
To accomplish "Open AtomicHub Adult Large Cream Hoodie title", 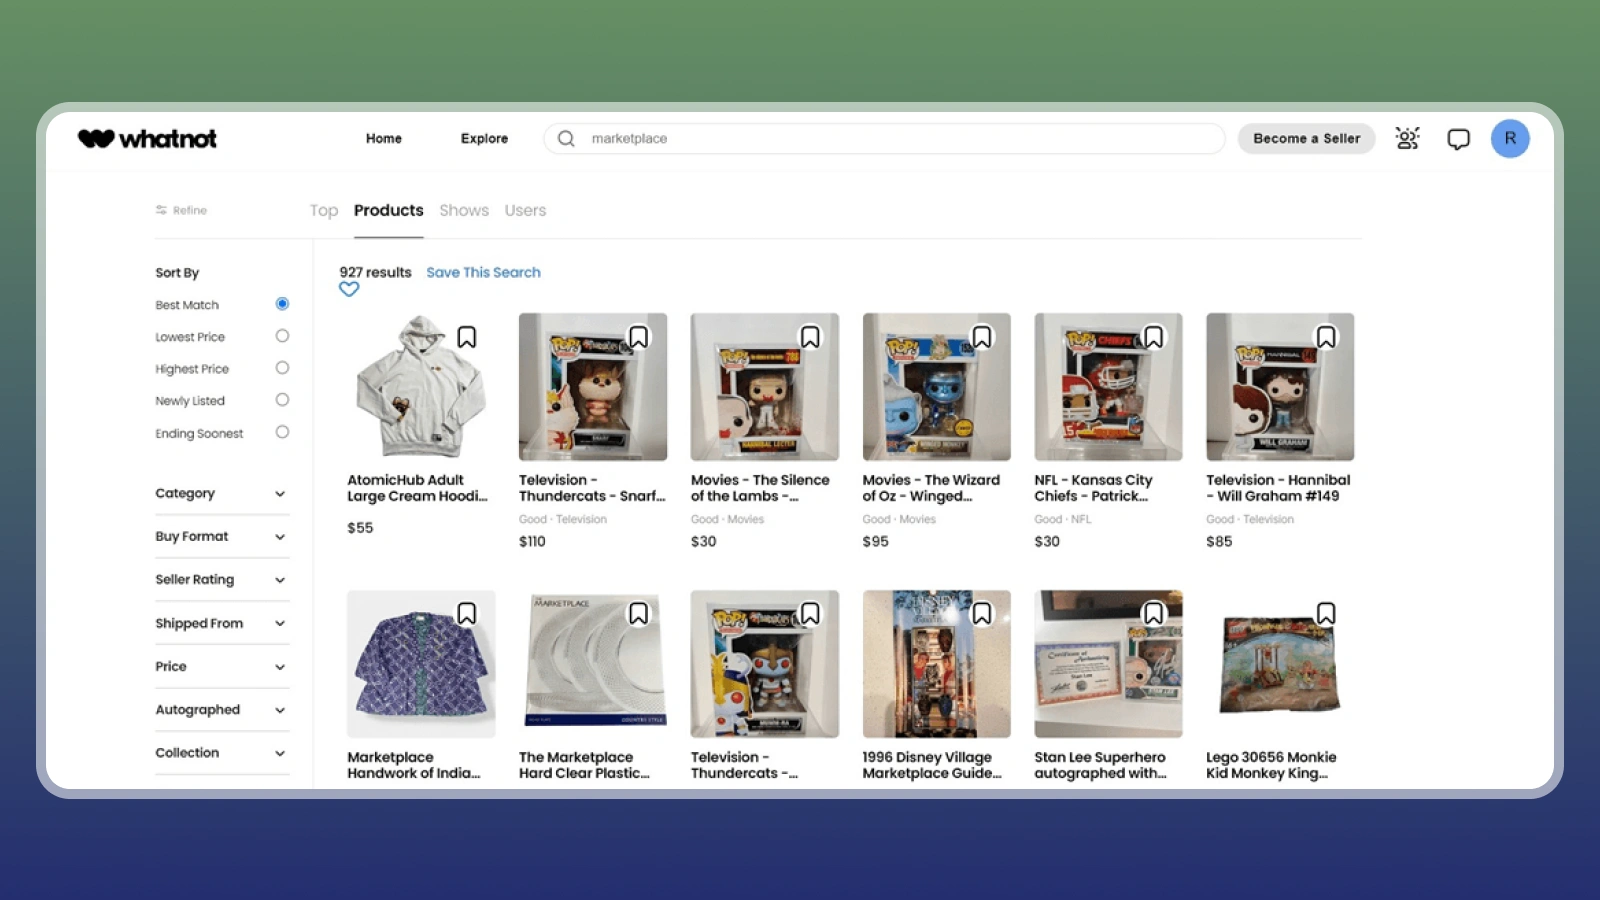I will (417, 488).
